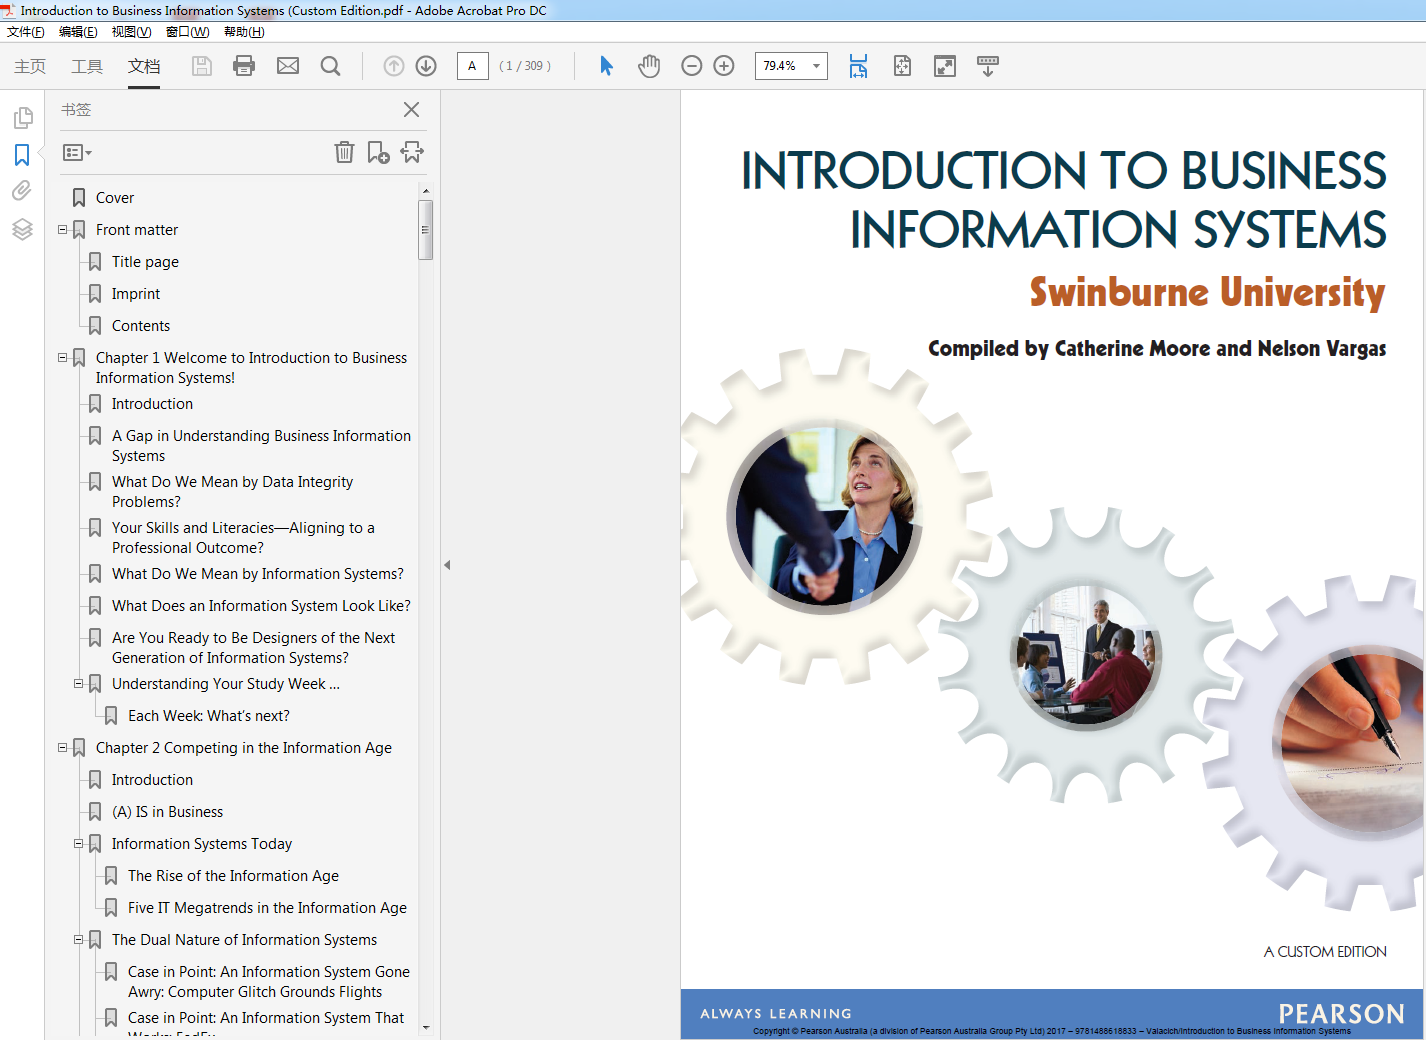Delete selected bookmark trash icon

[x=344, y=152]
